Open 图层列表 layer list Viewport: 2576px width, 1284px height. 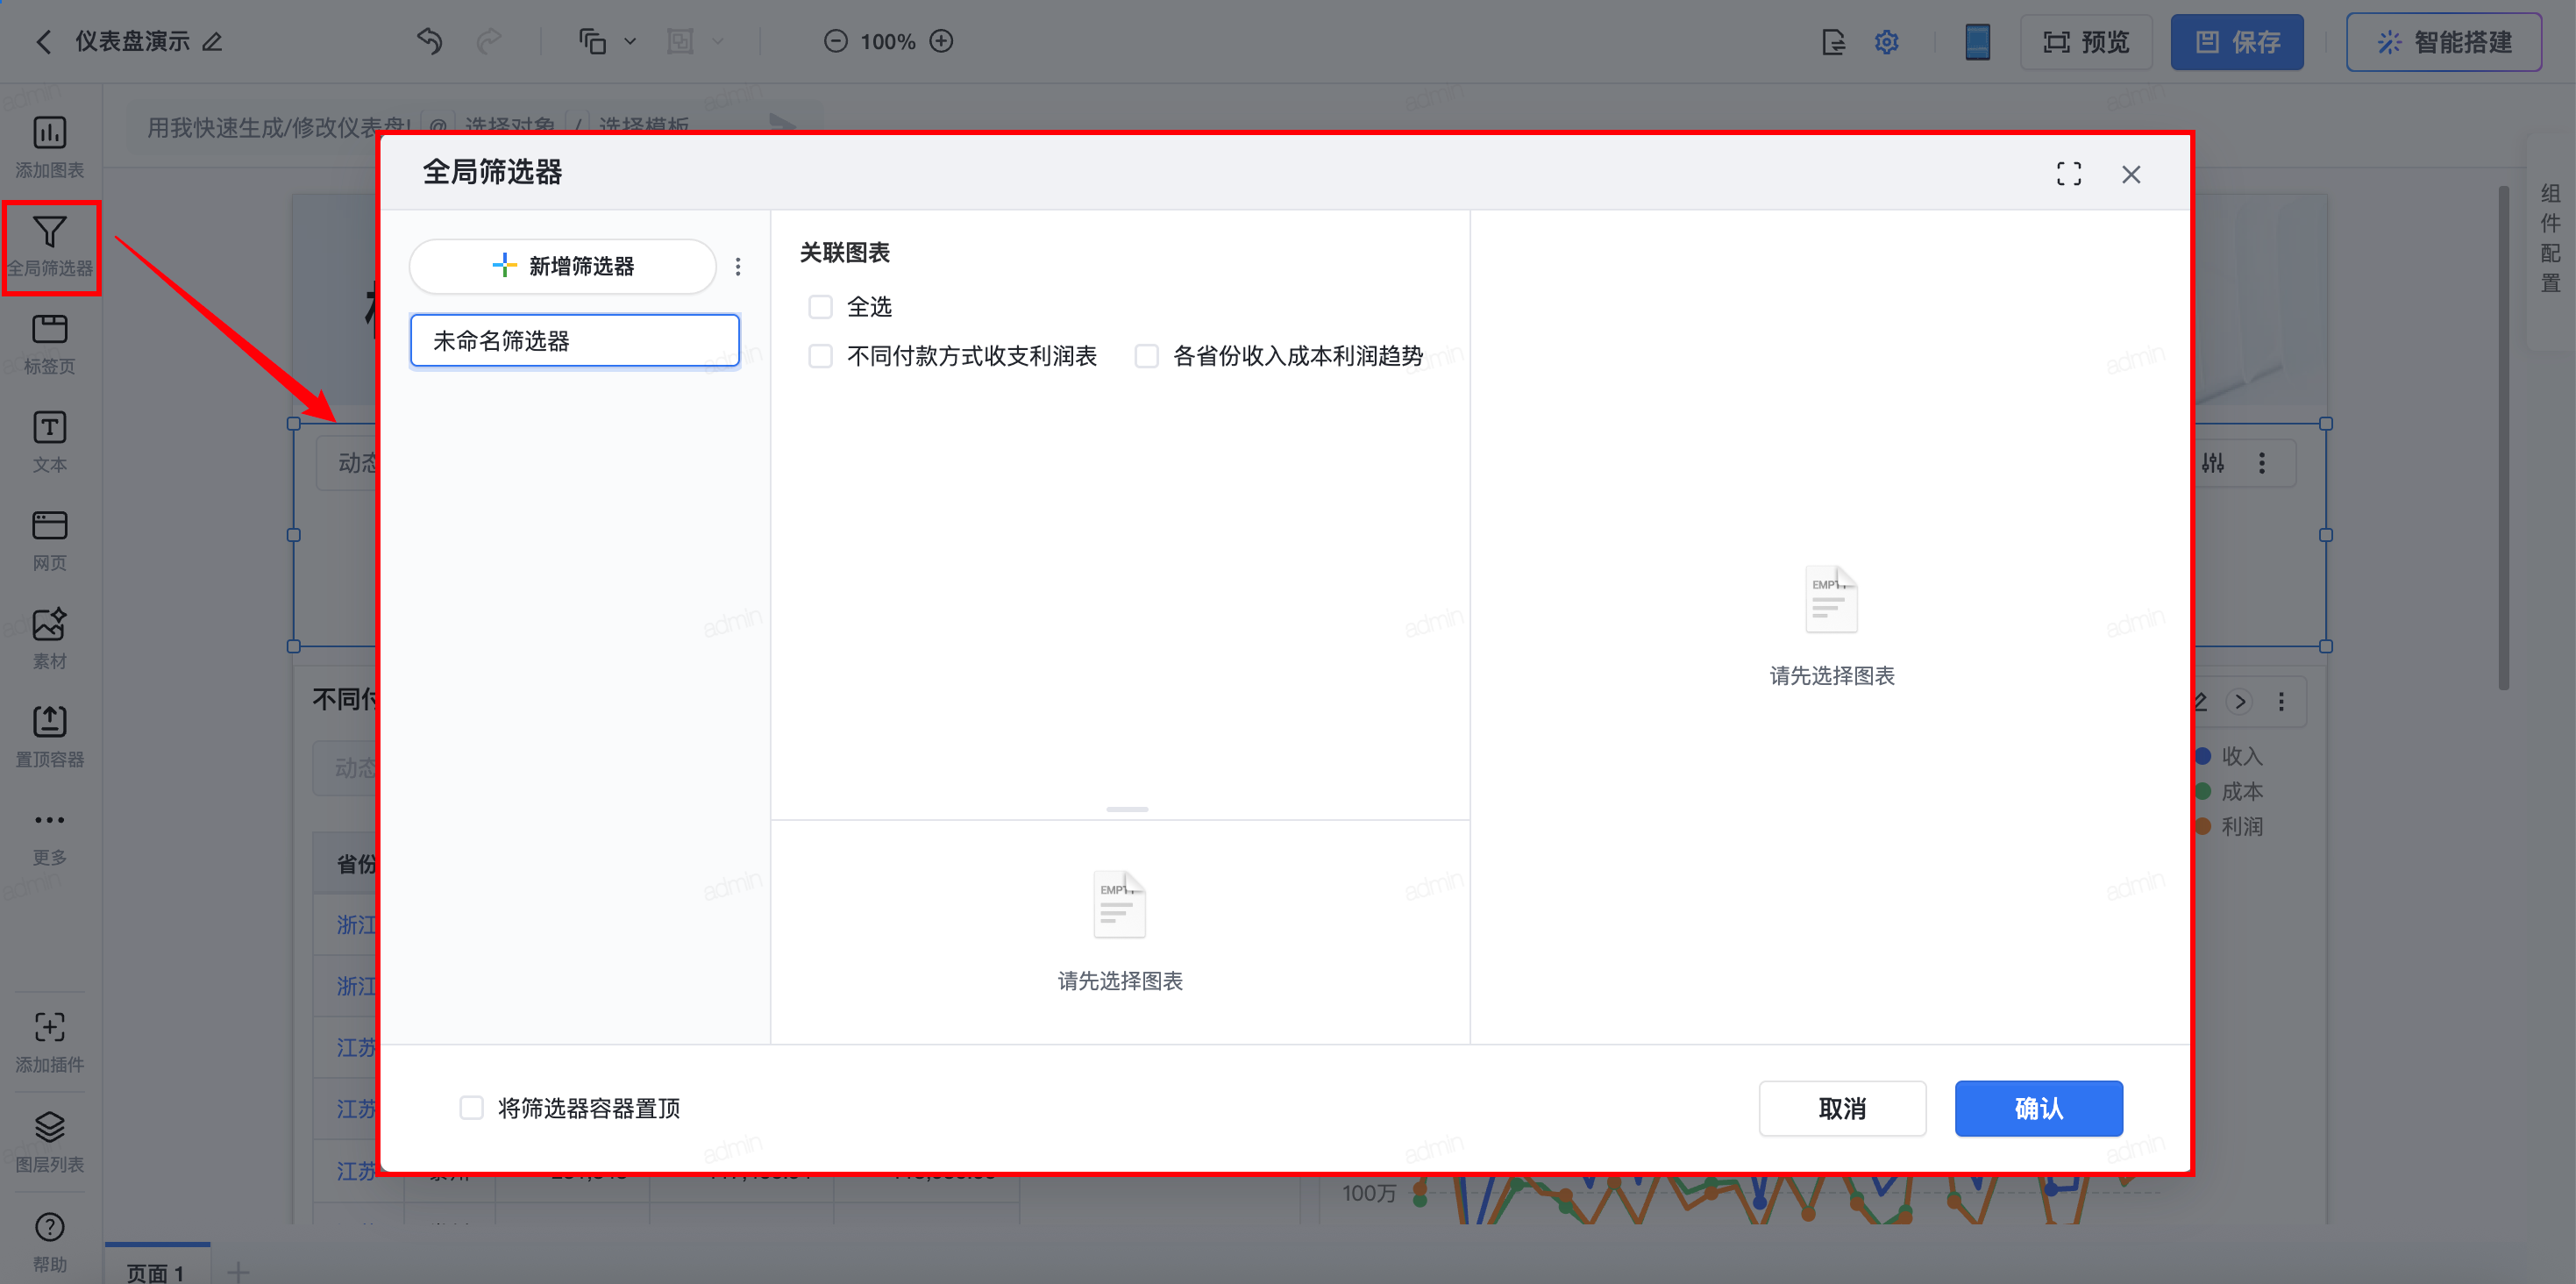pyautogui.click(x=49, y=1140)
